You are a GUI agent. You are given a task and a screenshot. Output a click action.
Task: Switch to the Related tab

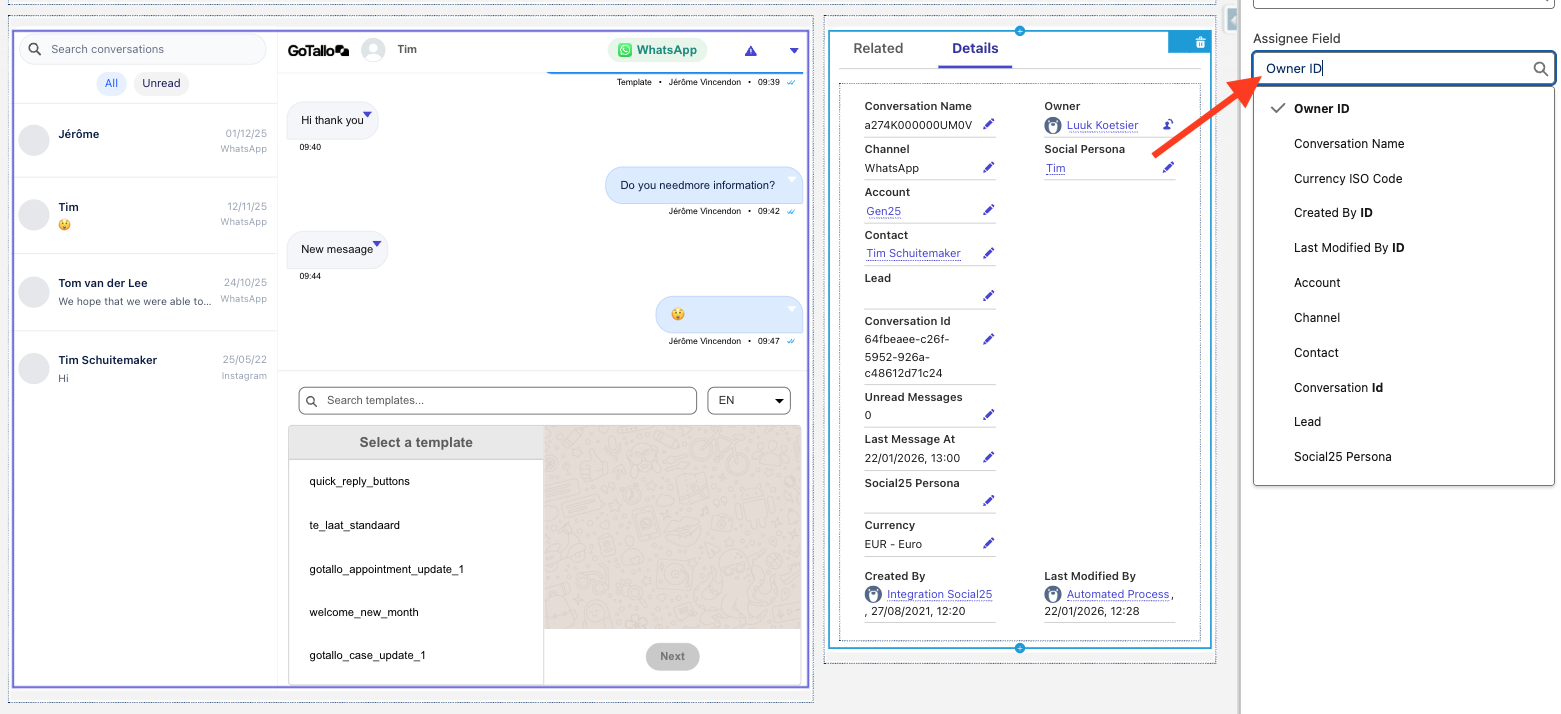click(878, 48)
